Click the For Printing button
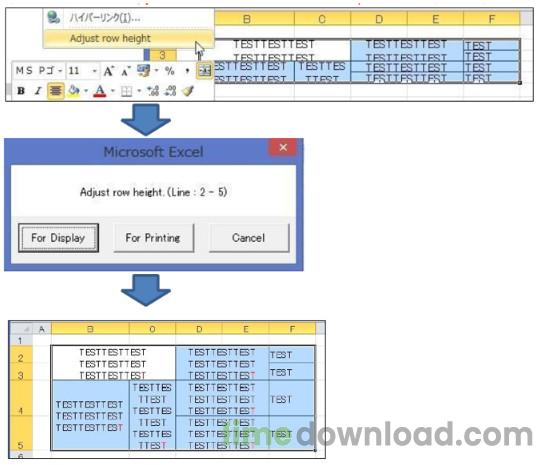Viewport: 540px width, 465px height. tap(154, 238)
